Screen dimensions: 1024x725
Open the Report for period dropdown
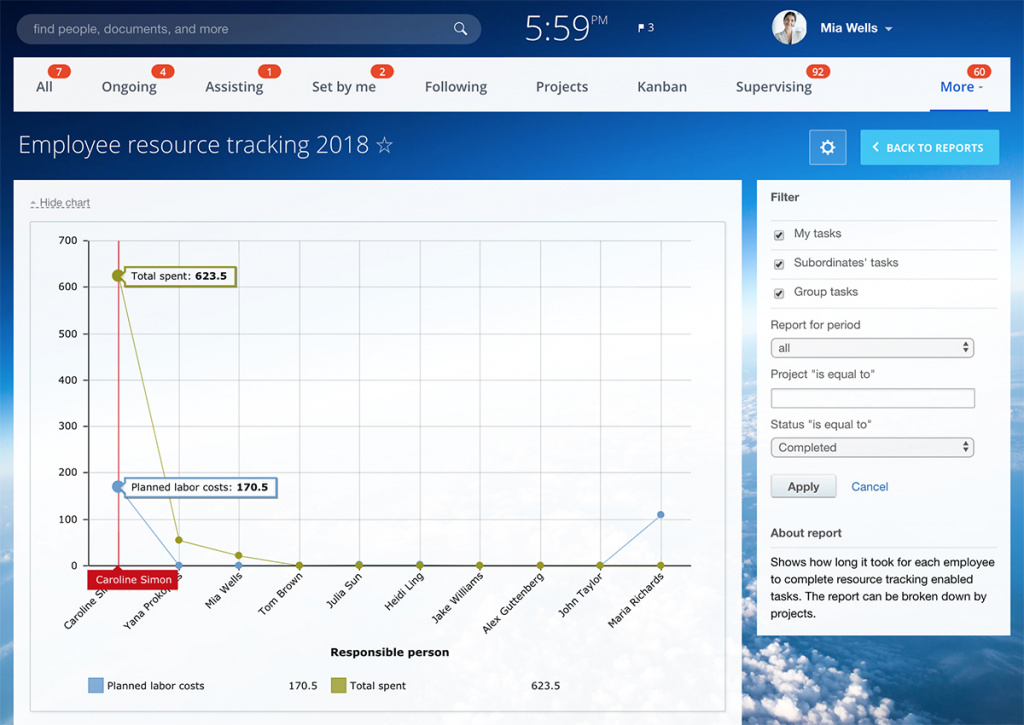coord(872,348)
